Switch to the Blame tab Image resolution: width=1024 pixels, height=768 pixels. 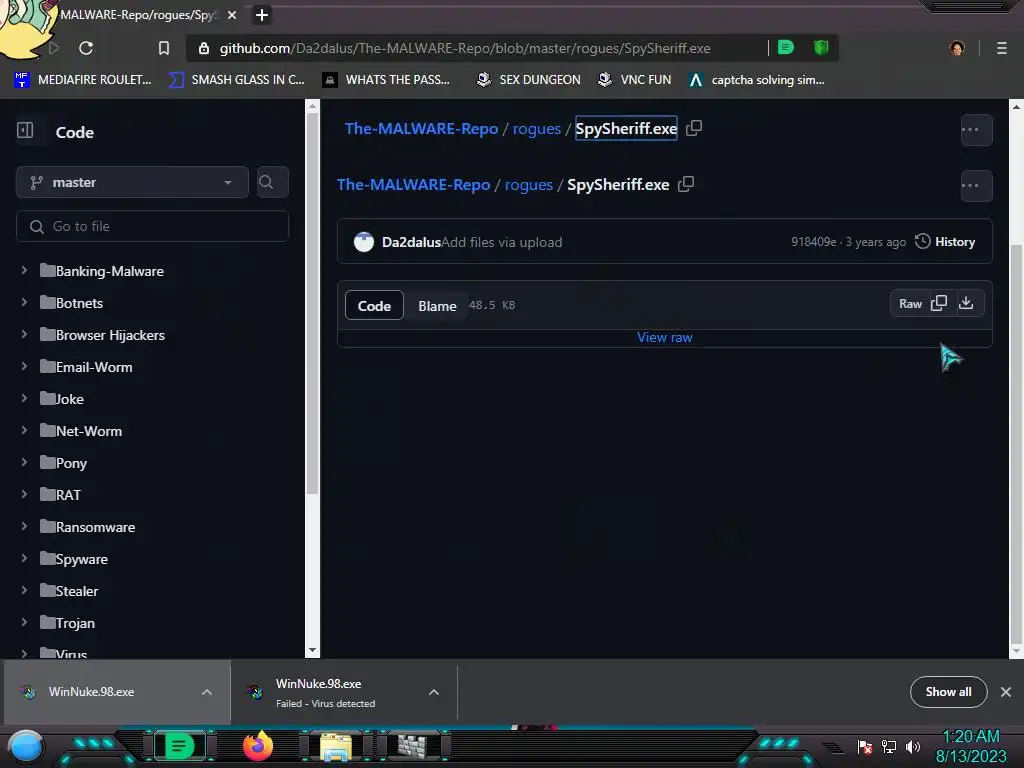tap(437, 306)
